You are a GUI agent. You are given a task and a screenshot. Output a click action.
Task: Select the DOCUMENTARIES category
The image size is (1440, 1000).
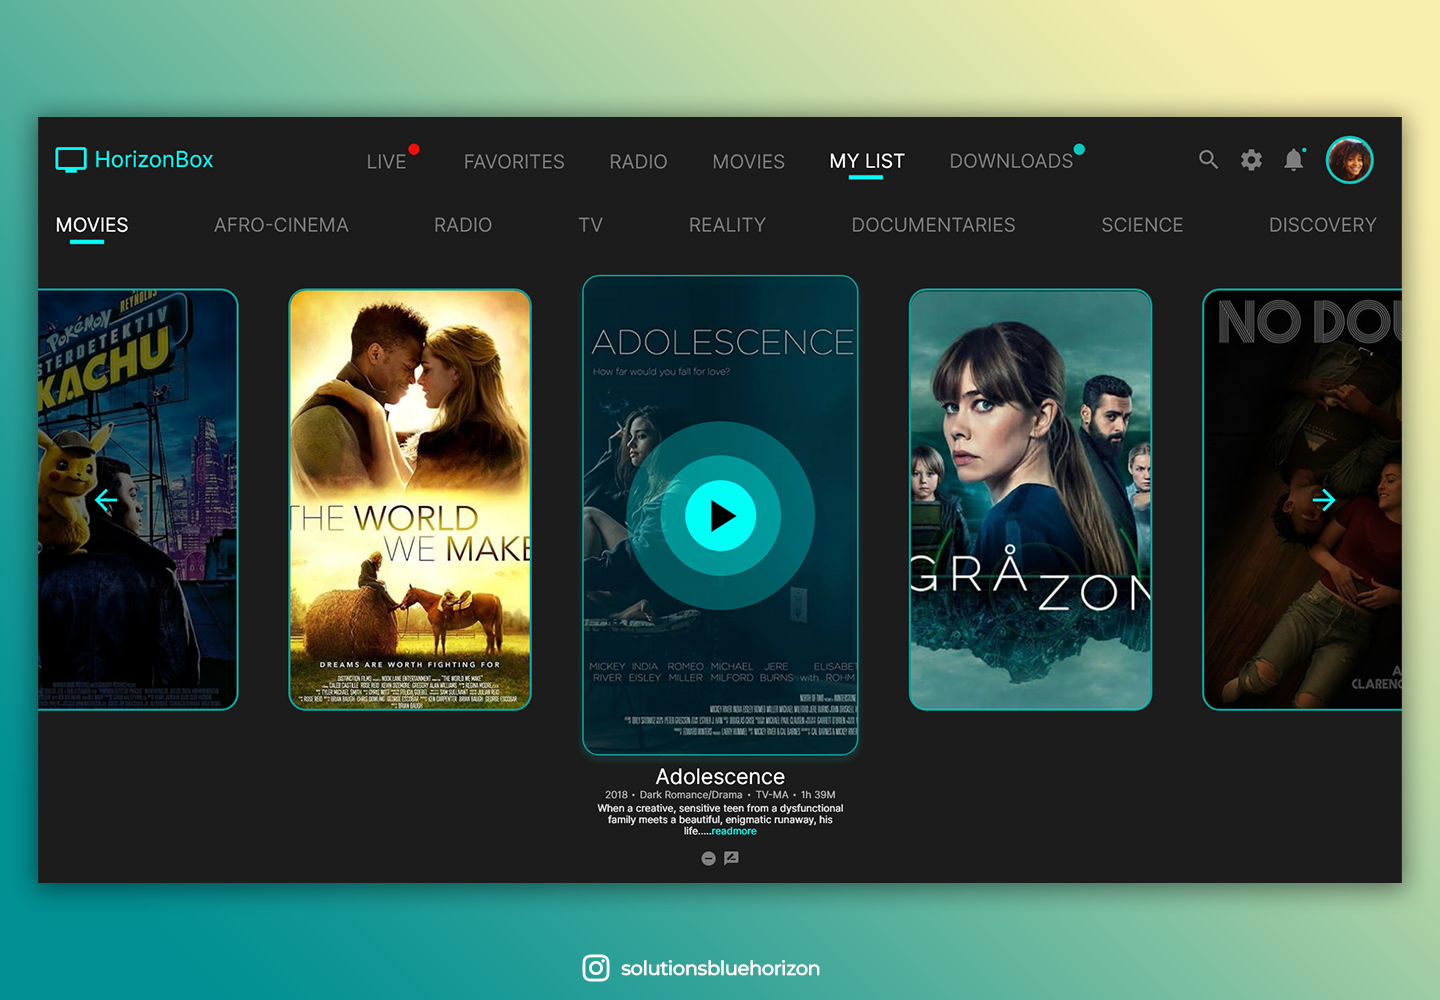(933, 225)
